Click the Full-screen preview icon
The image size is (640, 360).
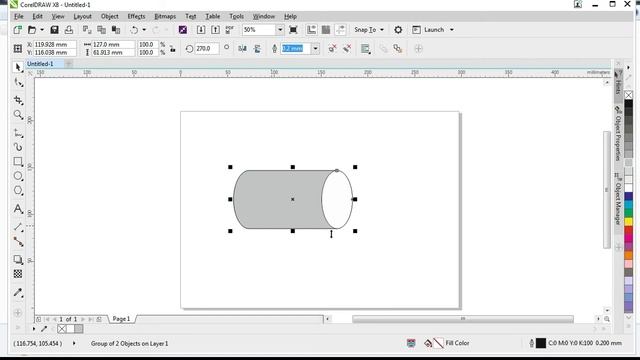coord(293,30)
